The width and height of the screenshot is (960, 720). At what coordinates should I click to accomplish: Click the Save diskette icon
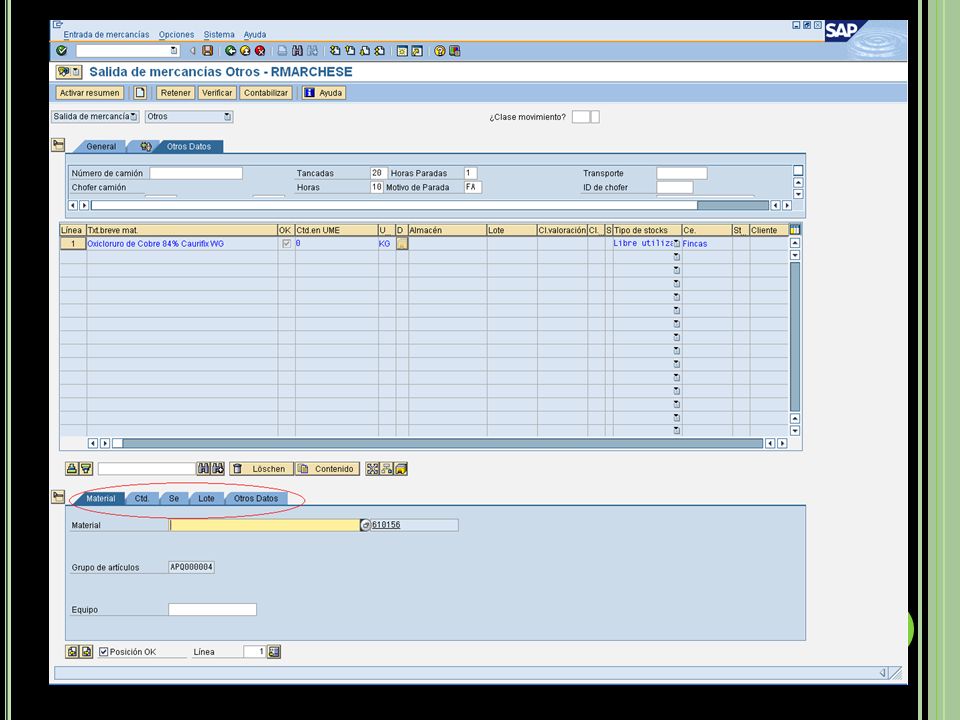208,51
